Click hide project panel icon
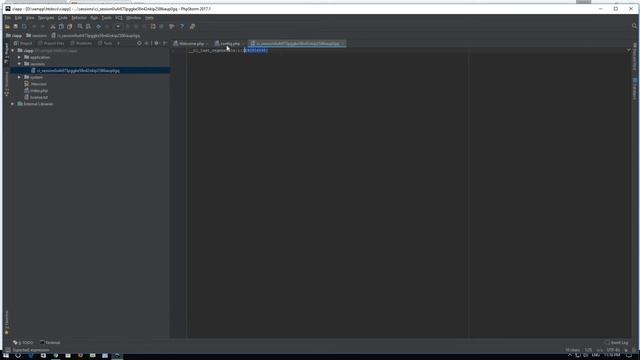This screenshot has height=360, width=640. pyautogui.click(x=165, y=43)
